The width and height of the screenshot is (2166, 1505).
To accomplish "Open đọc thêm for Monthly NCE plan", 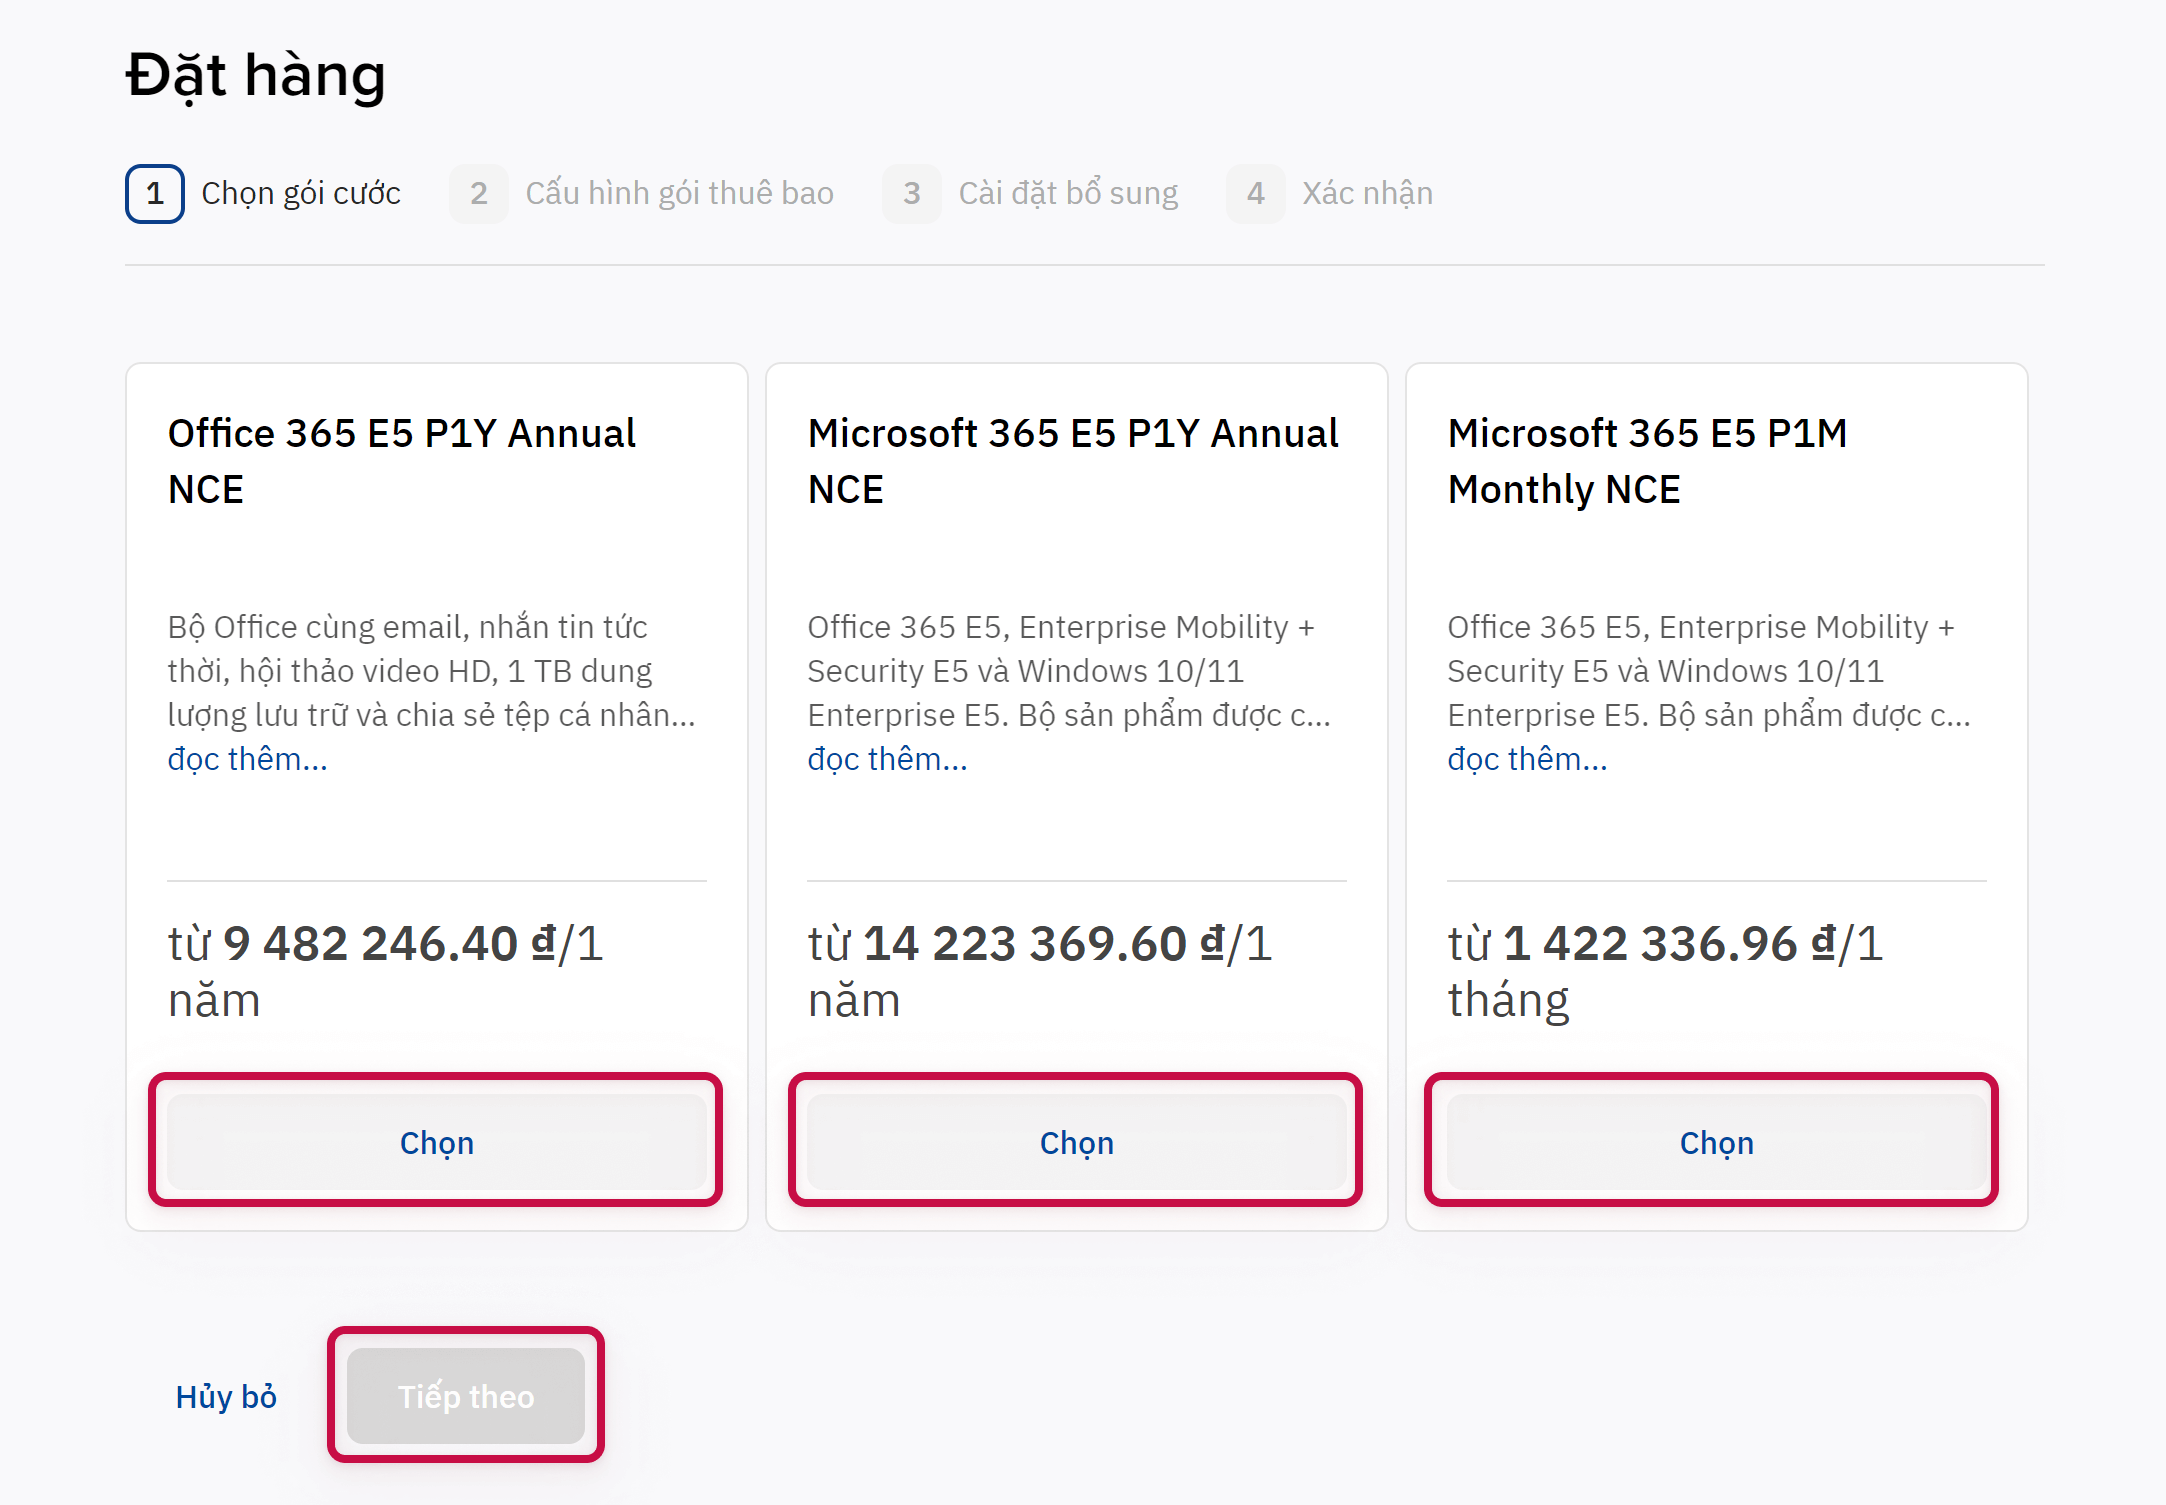I will click(1527, 759).
